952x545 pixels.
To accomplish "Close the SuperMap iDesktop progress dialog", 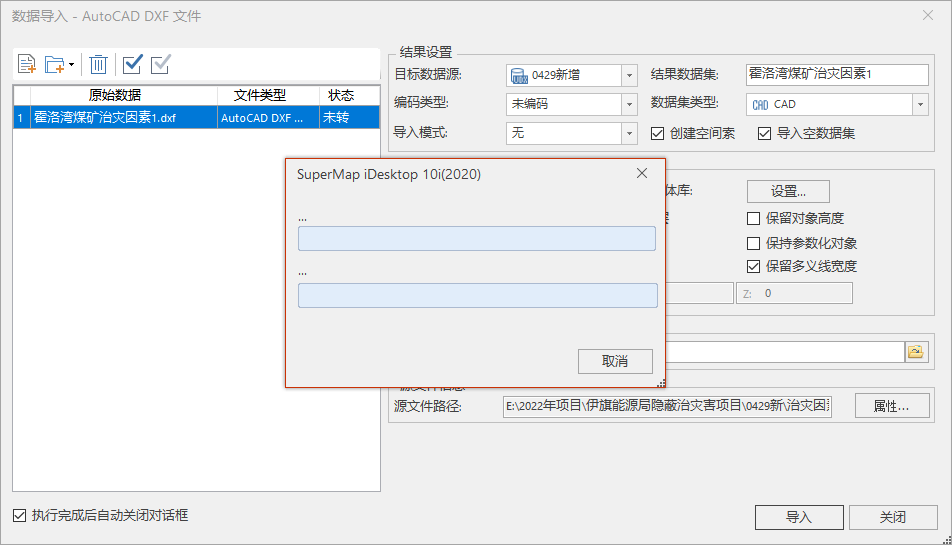I will coord(642,174).
